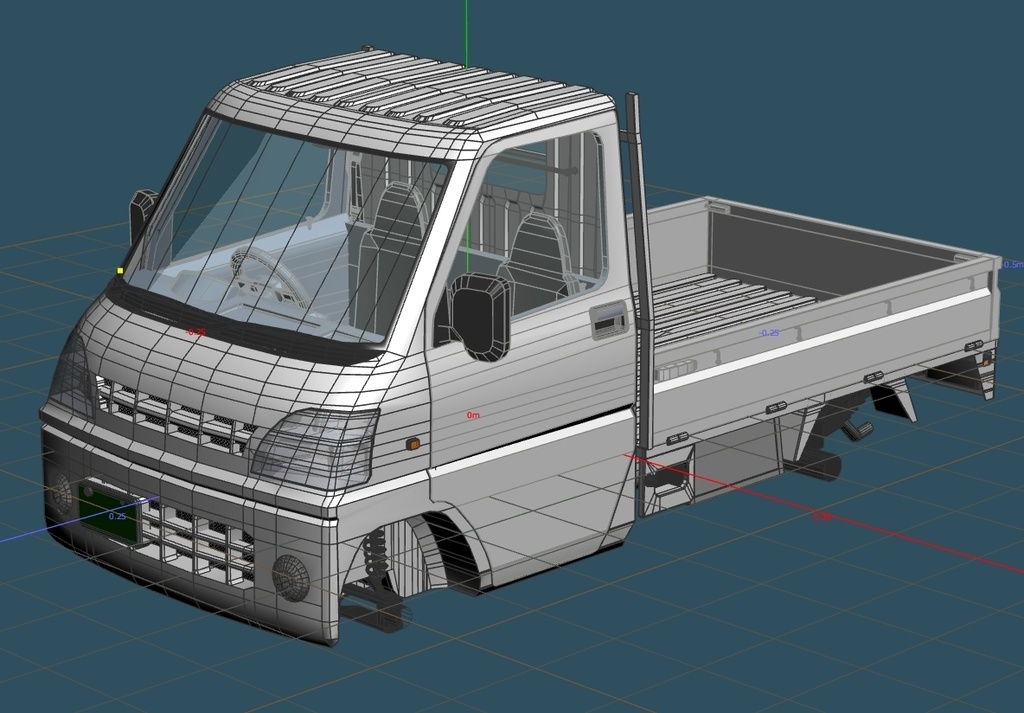Select the upper front grille
The width and height of the screenshot is (1024, 713).
tap(175, 417)
